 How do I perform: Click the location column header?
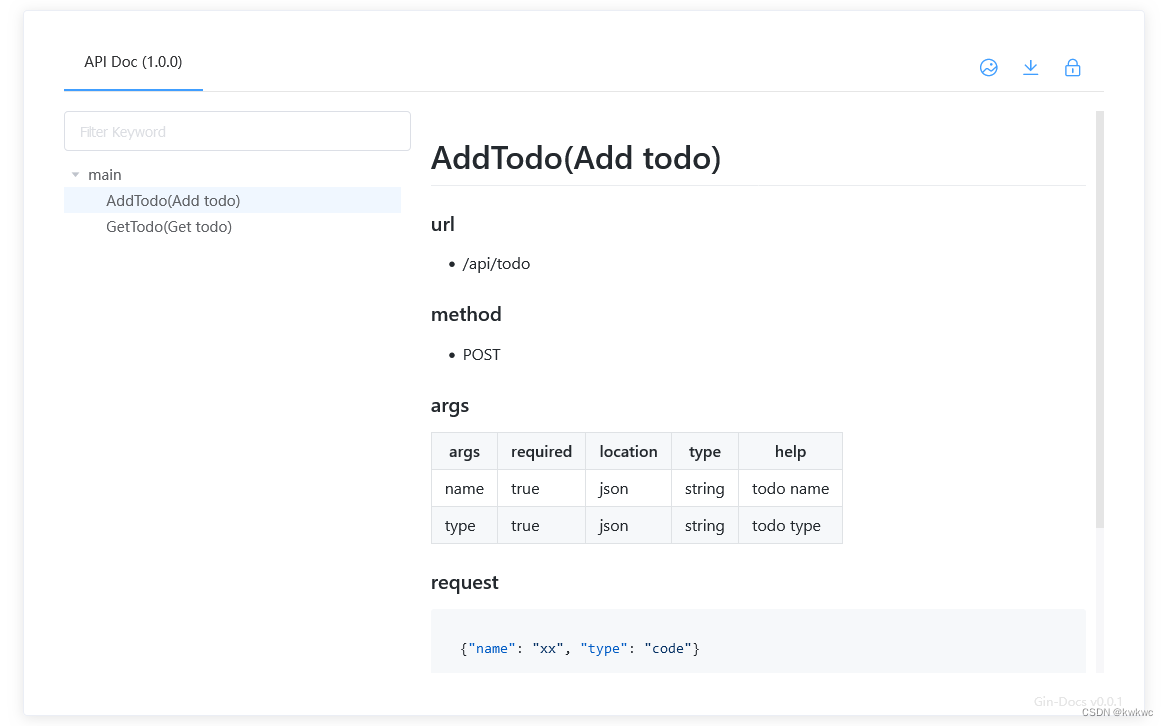[x=629, y=451]
